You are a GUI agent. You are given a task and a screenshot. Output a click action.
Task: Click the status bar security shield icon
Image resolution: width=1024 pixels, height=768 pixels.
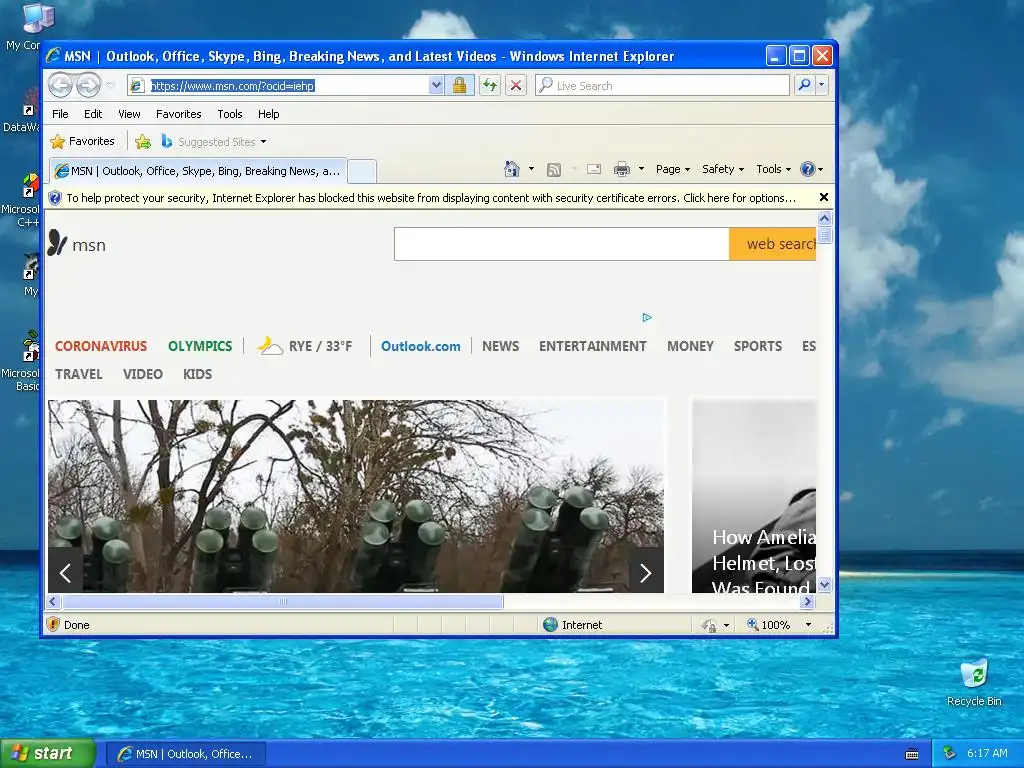click(x=54, y=624)
